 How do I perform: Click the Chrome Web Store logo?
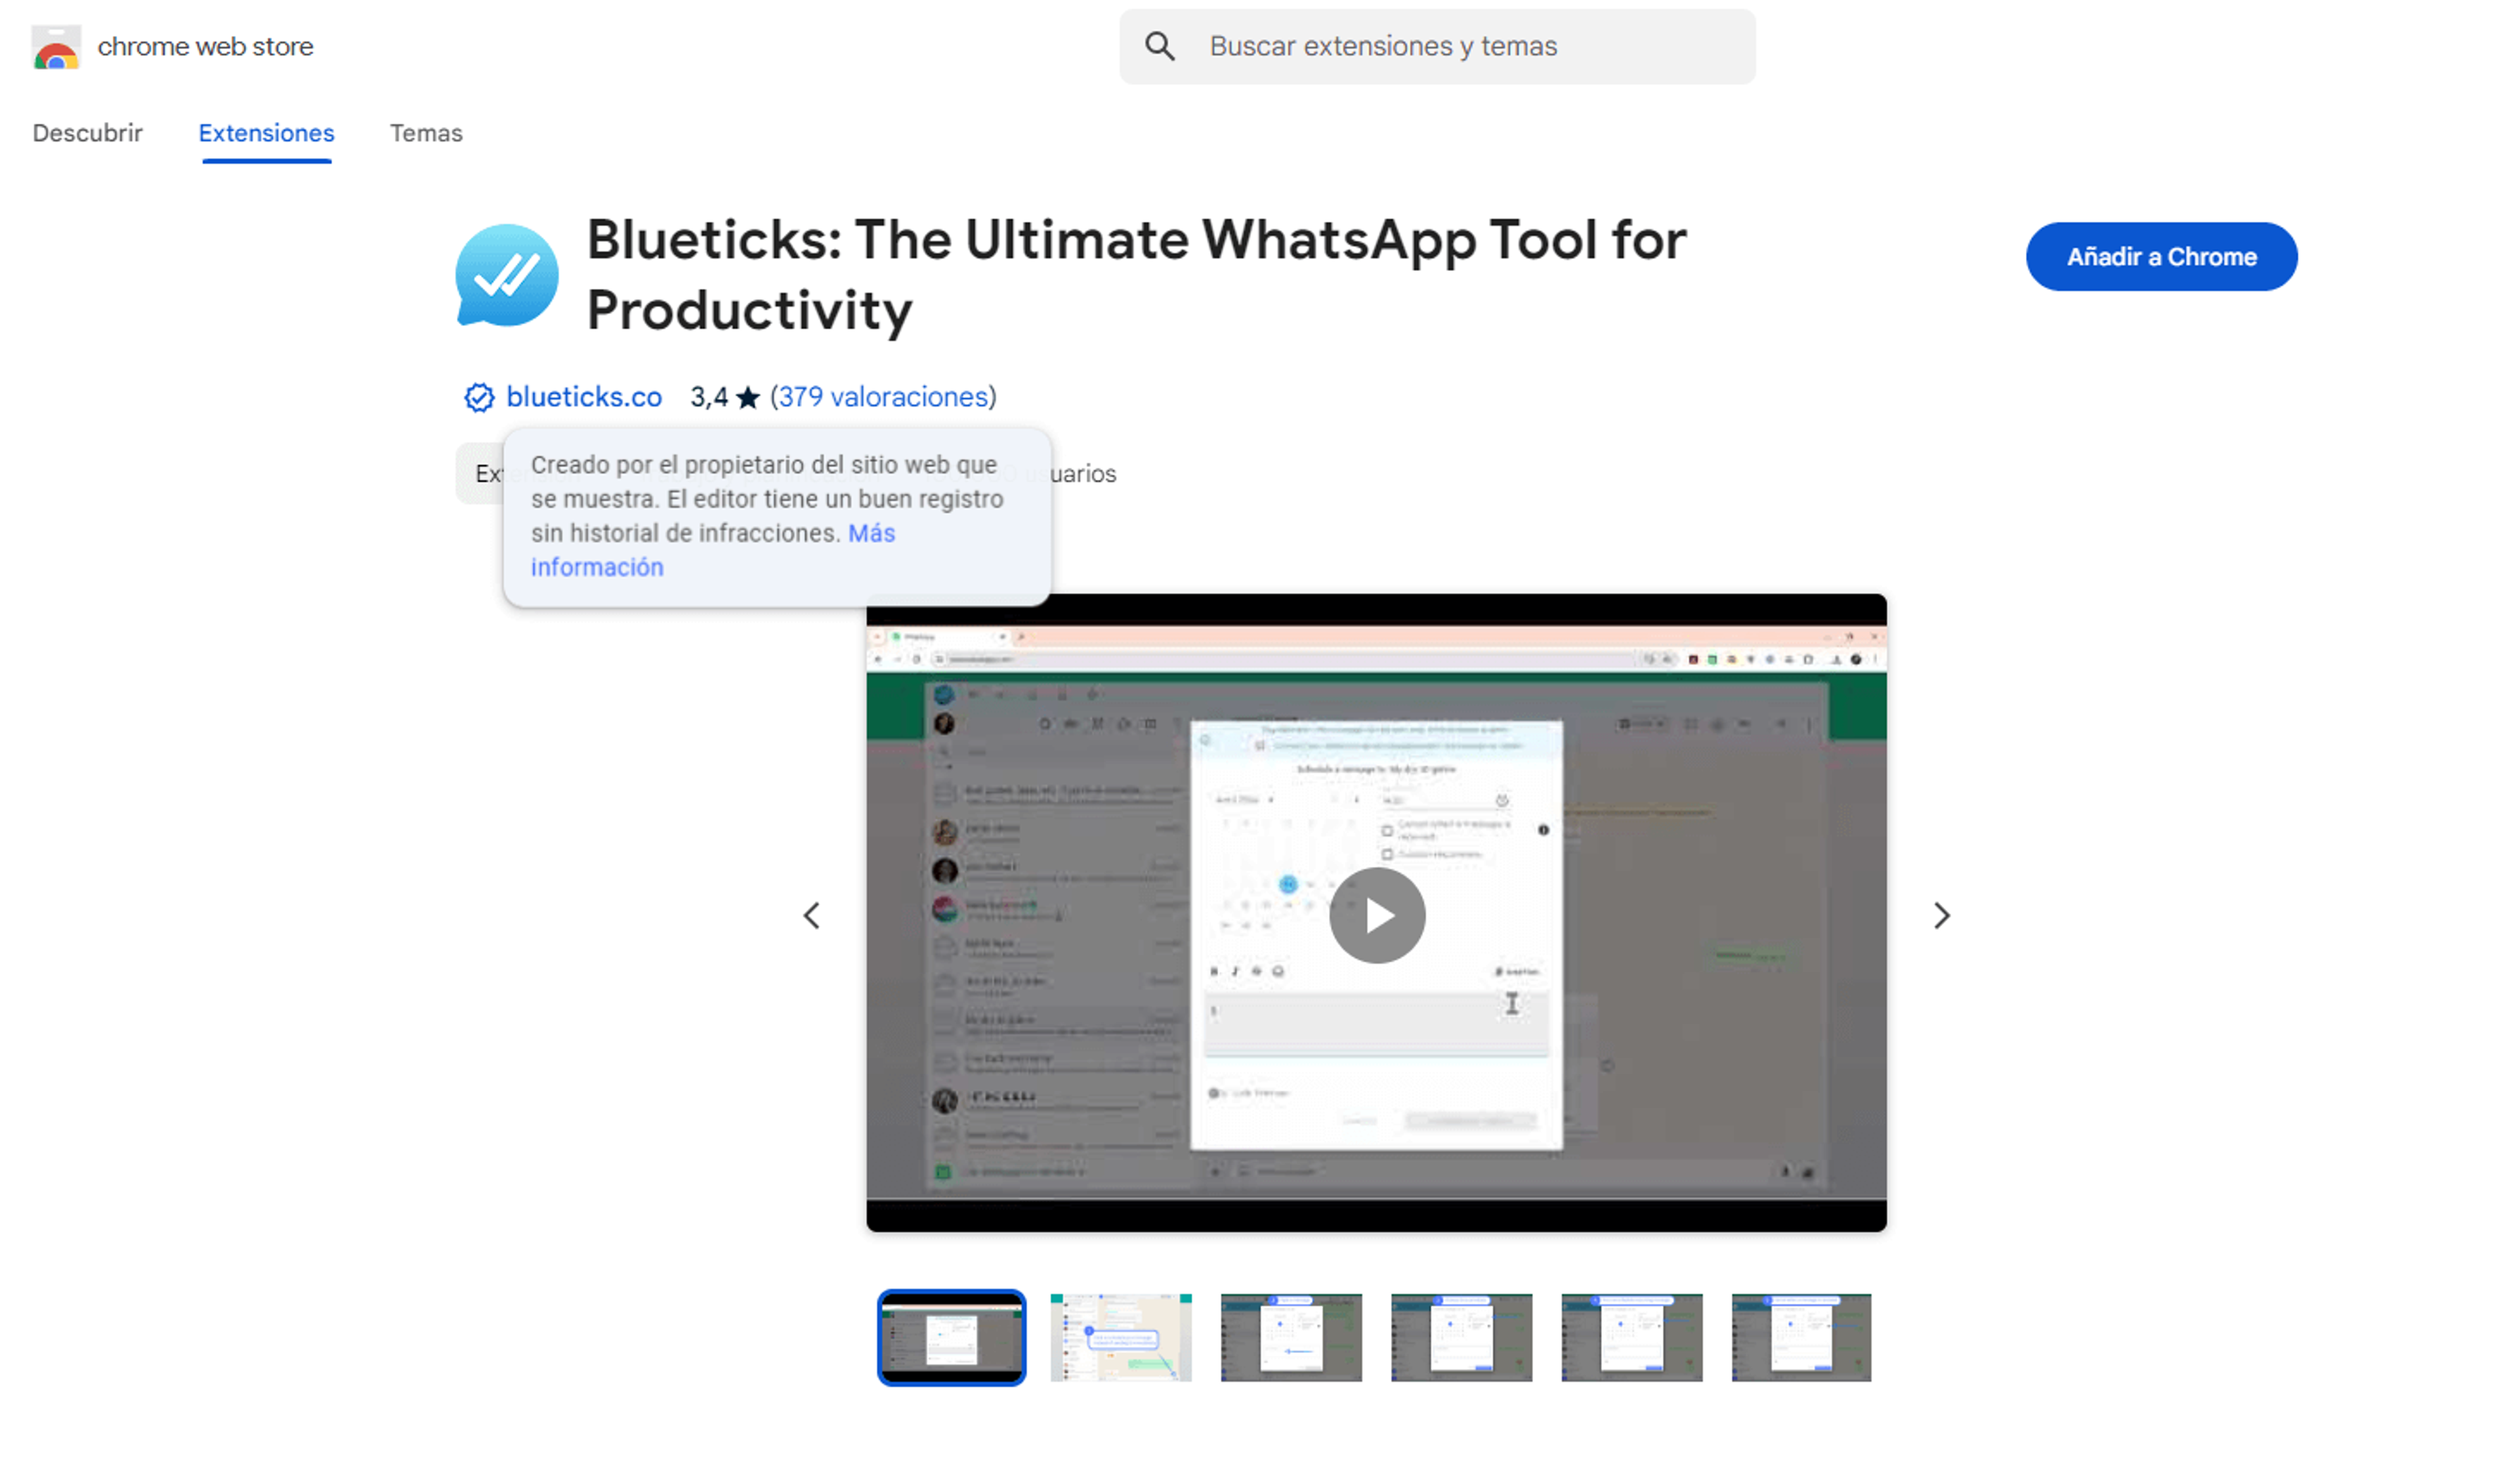[56, 47]
